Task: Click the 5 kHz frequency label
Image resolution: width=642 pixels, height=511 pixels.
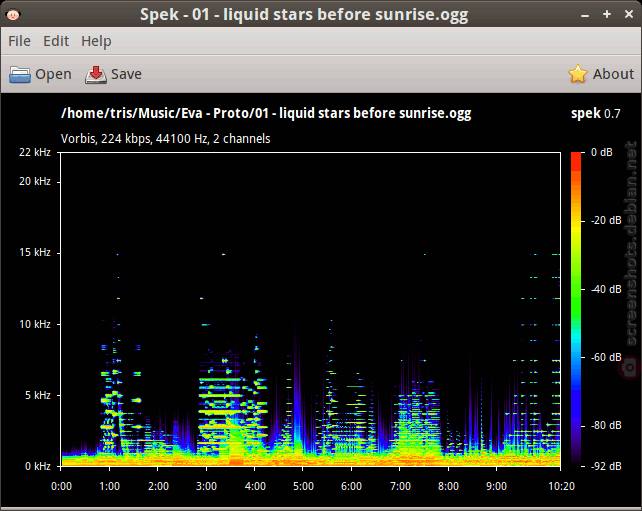Action: (x=38, y=395)
